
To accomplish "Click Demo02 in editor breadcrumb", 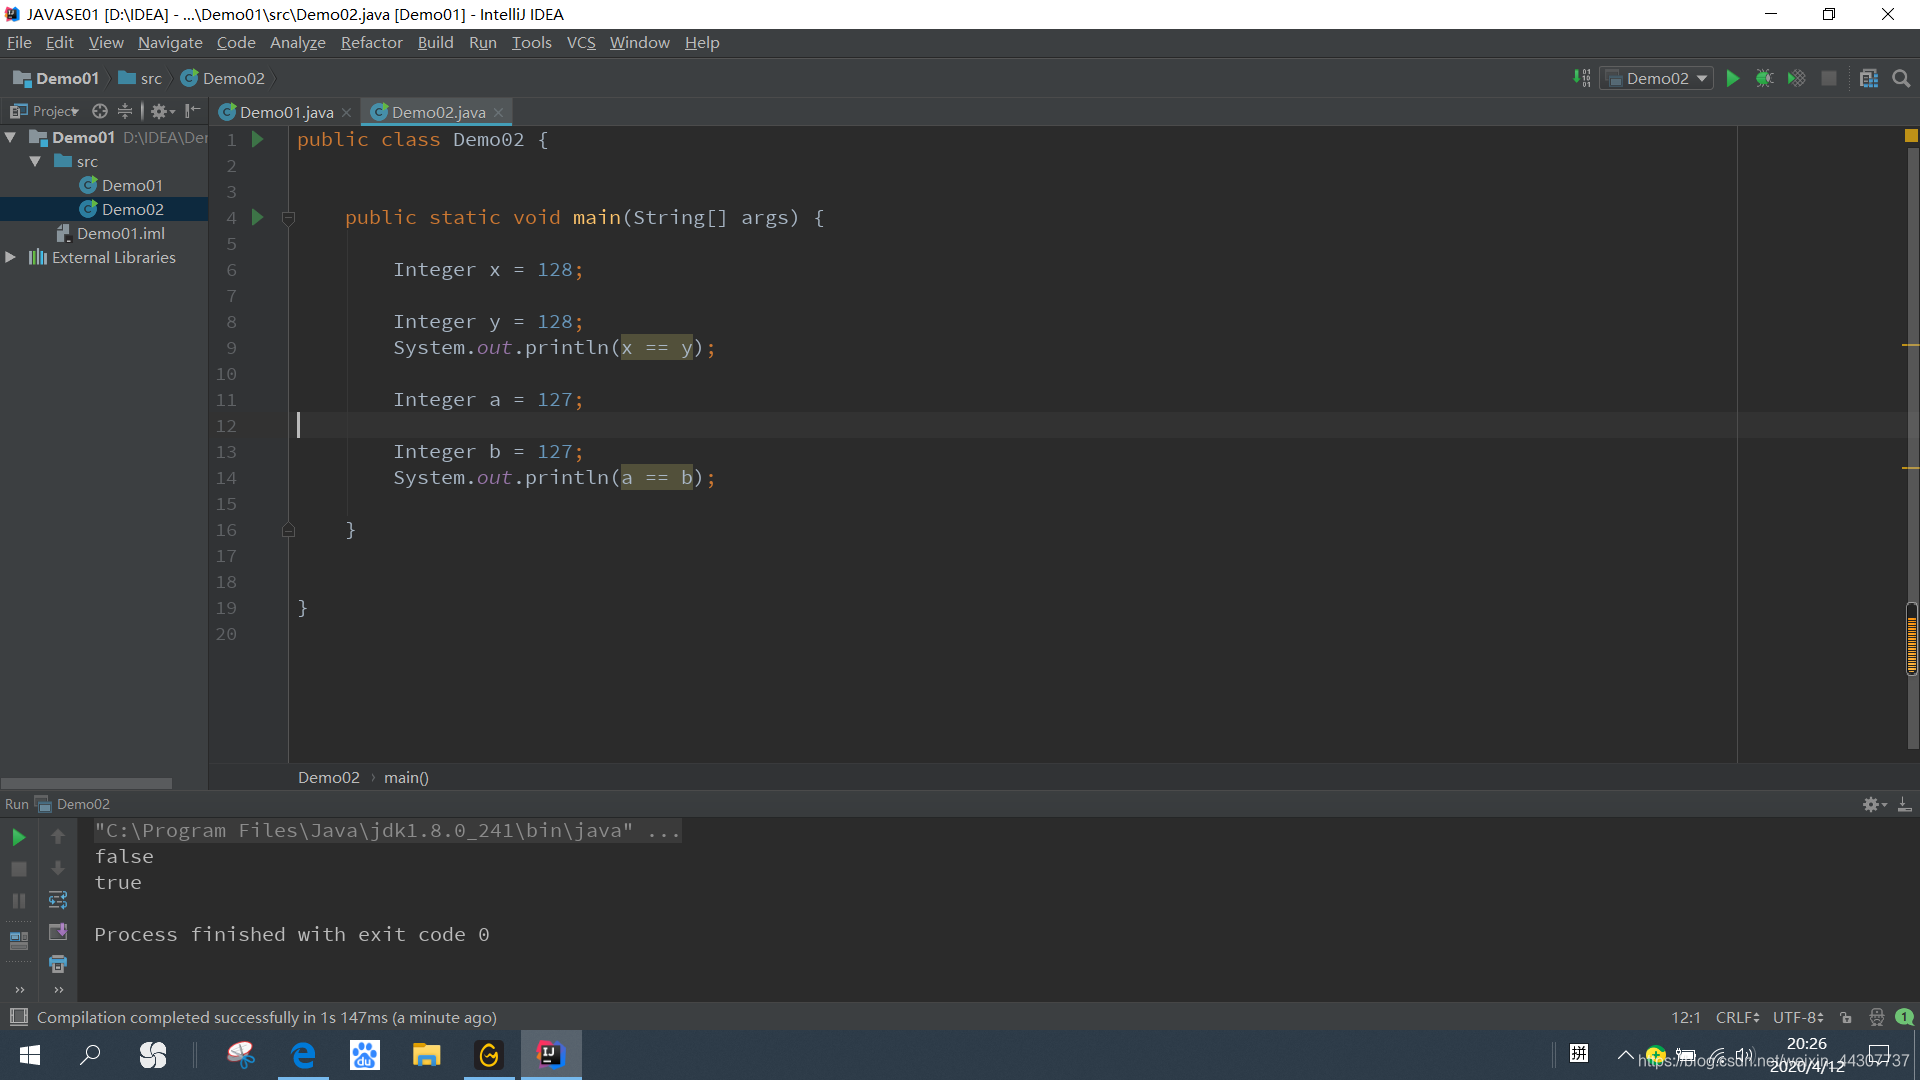I will click(328, 777).
